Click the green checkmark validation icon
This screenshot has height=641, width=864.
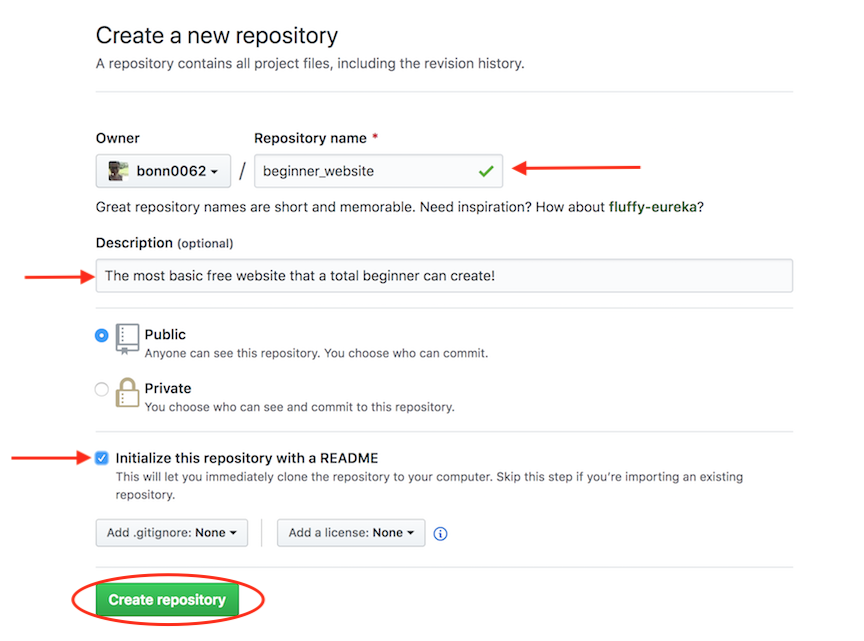[486, 171]
